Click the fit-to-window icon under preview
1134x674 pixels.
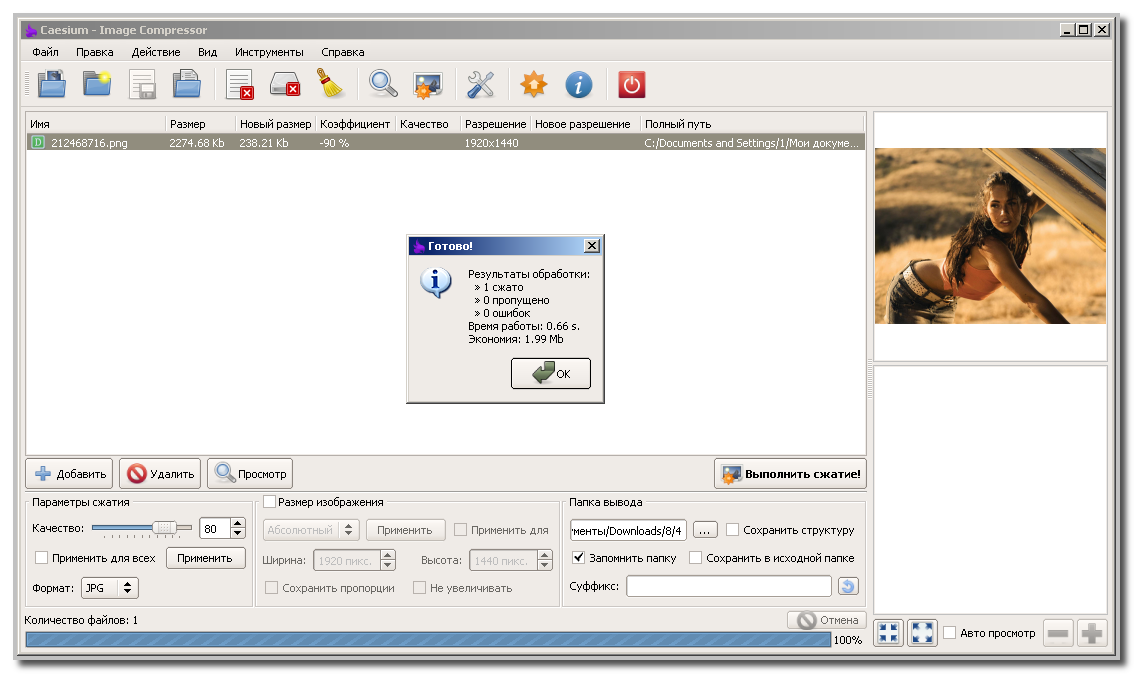(889, 633)
